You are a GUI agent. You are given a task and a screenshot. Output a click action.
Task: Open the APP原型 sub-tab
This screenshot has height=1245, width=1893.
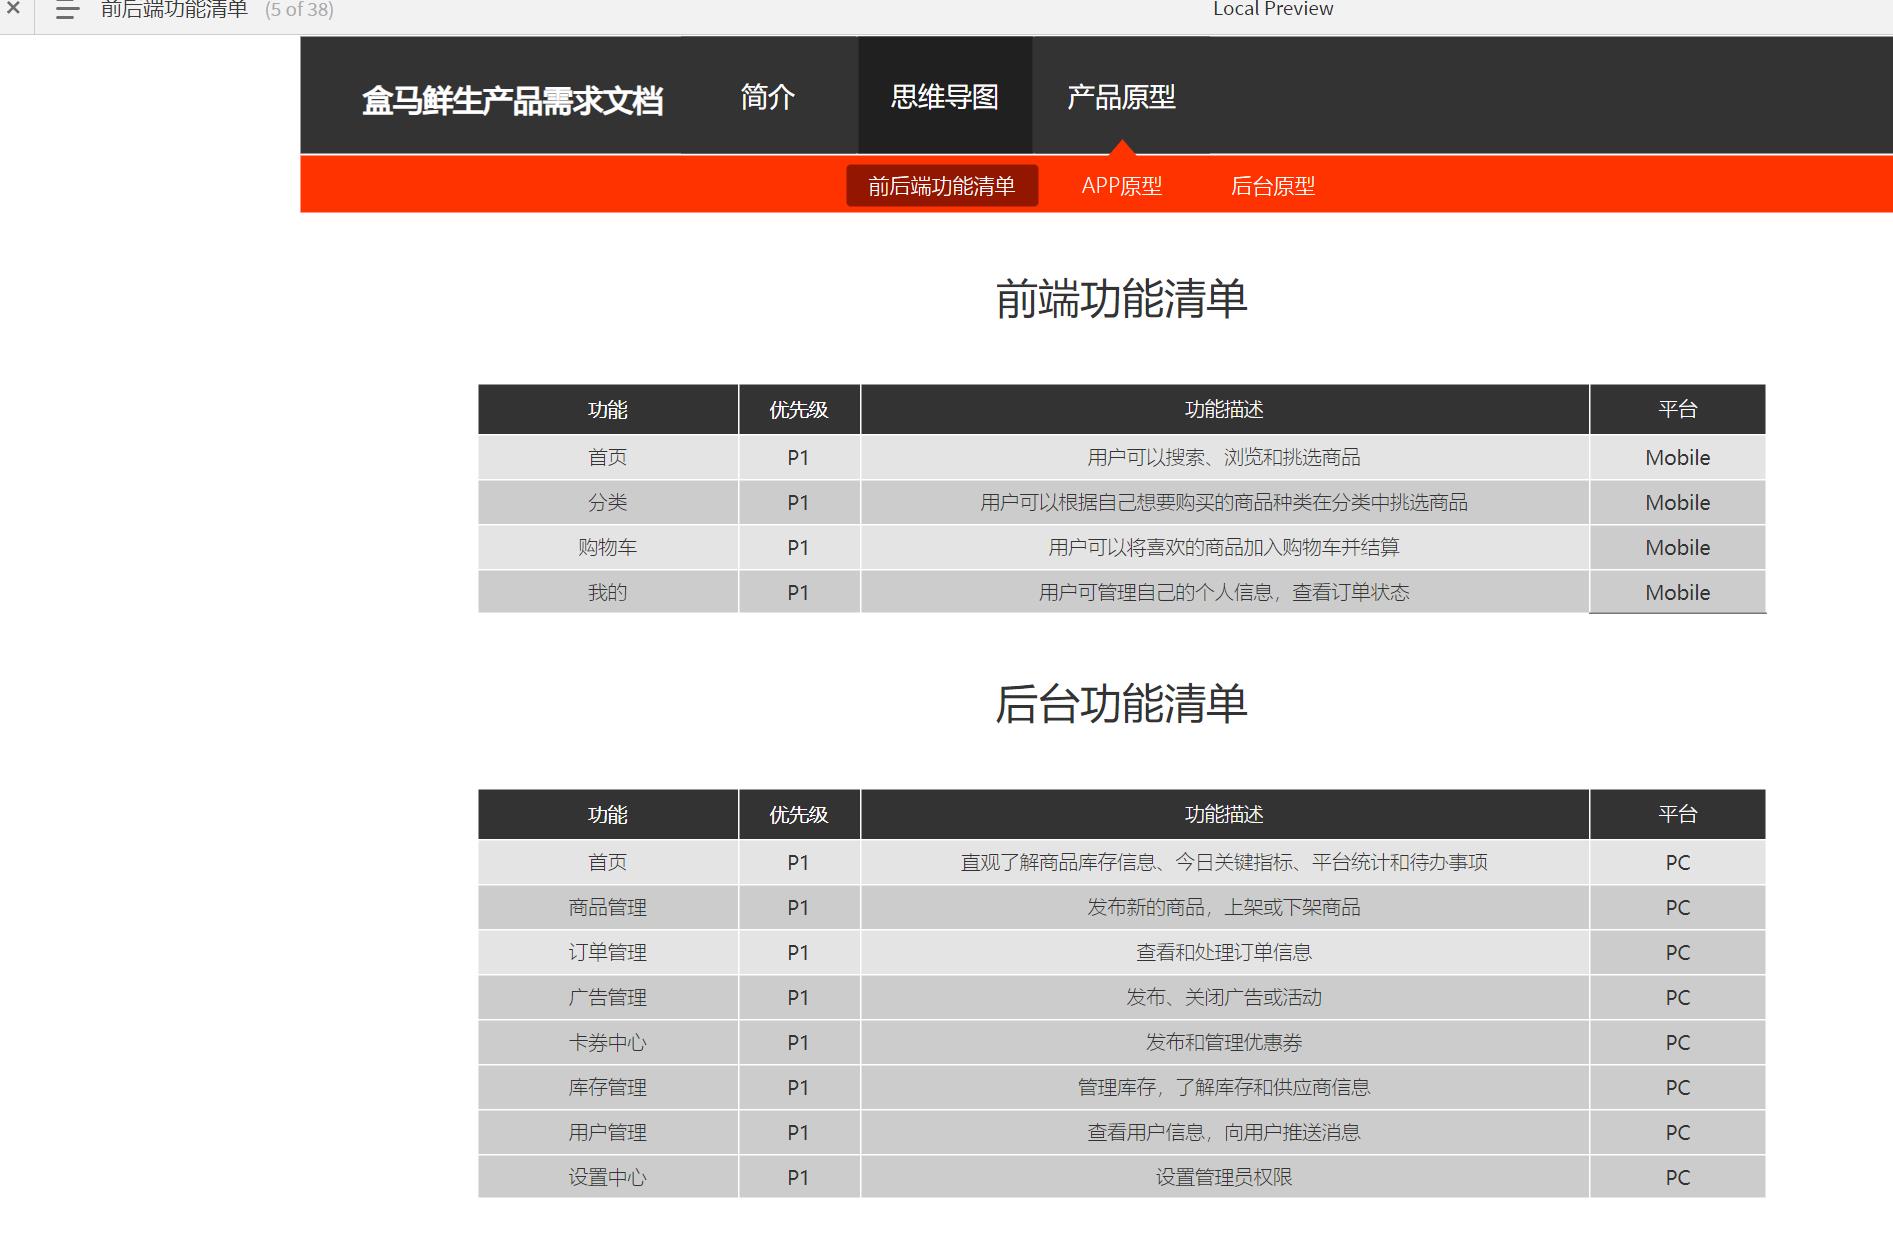[1122, 186]
